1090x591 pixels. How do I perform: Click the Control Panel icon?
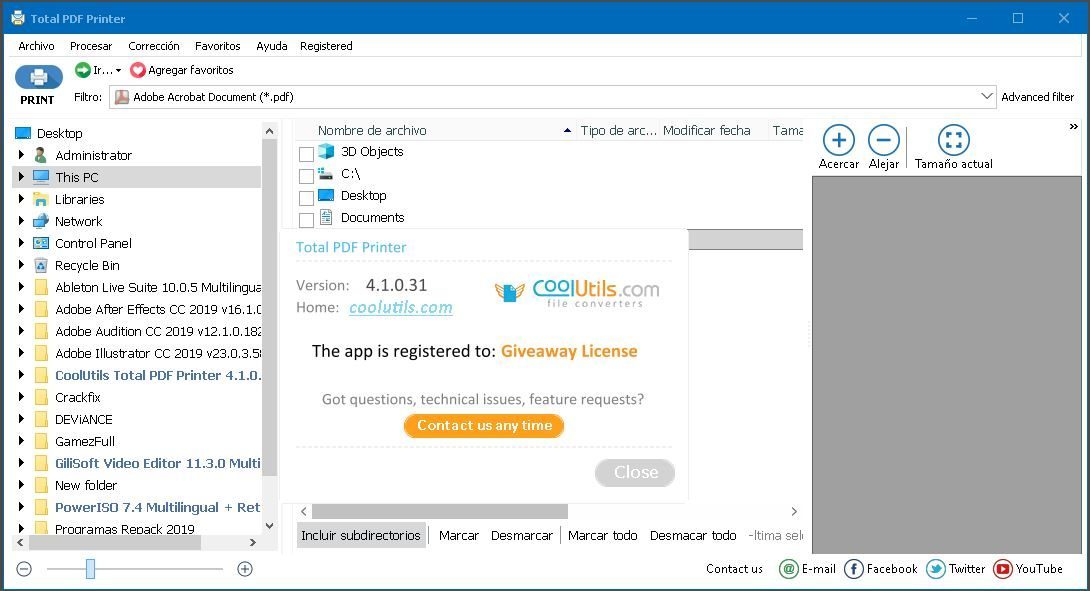click(x=41, y=243)
